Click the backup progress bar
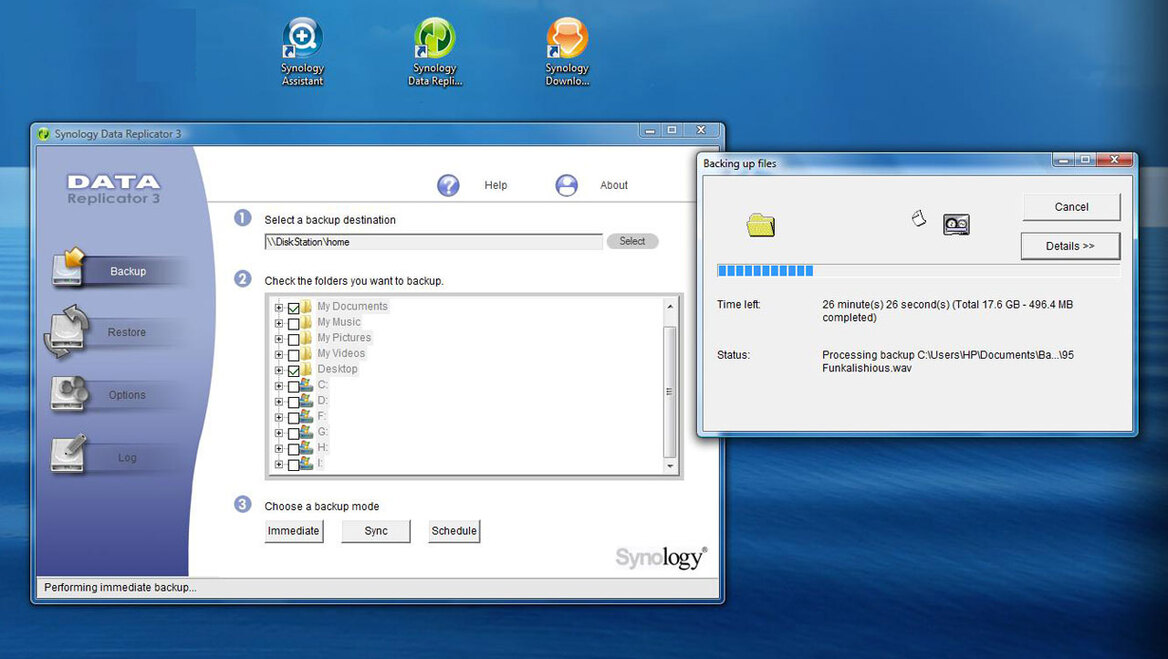Image resolution: width=1168 pixels, height=659 pixels. (x=918, y=271)
